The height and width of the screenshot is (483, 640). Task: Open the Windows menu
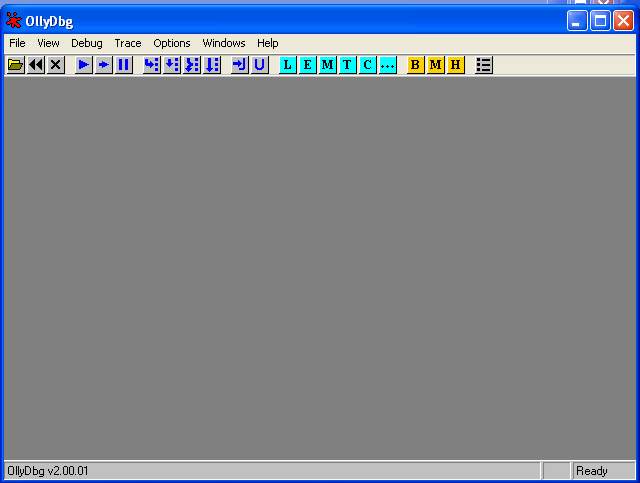click(x=224, y=43)
